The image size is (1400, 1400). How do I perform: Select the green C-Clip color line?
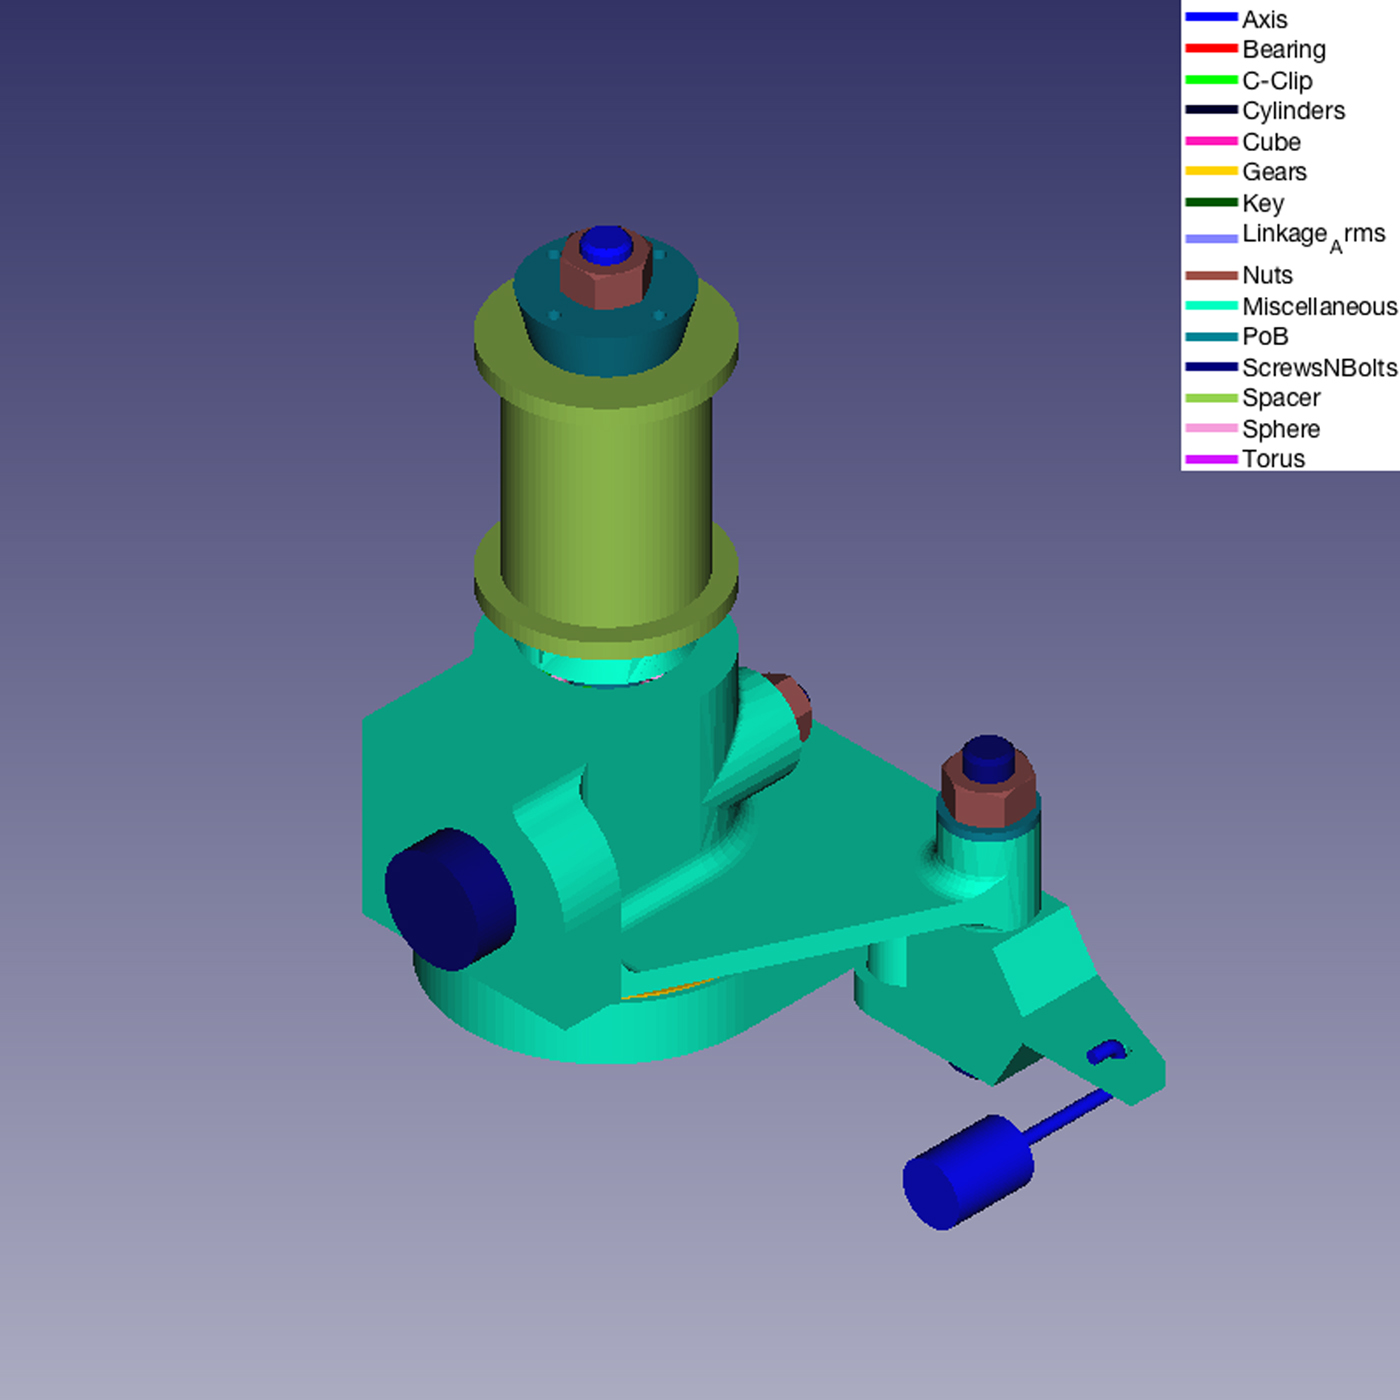[x=1210, y=80]
